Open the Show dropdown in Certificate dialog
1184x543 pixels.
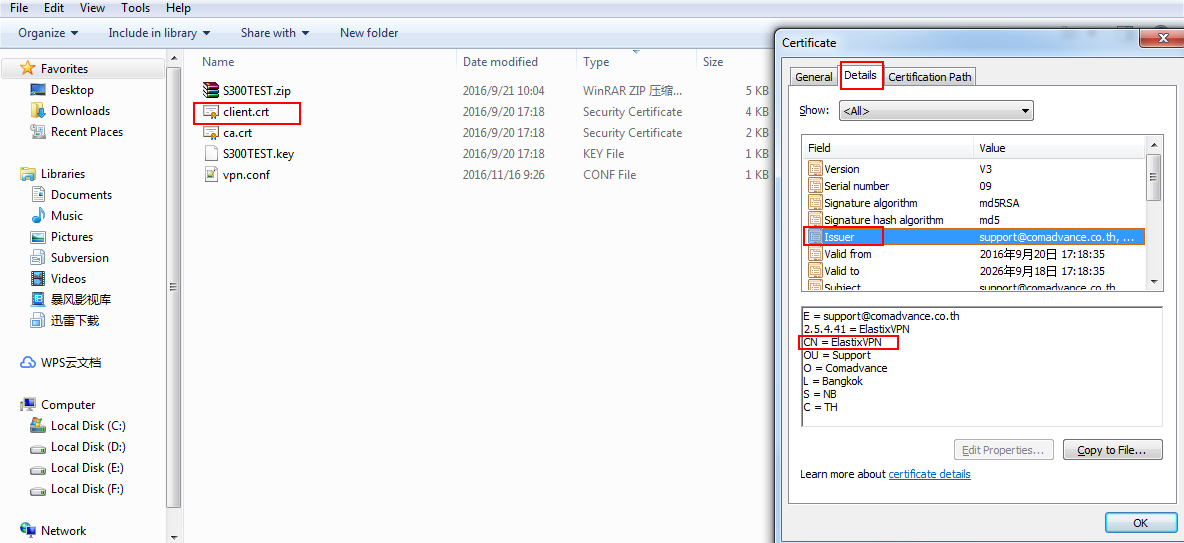(935, 111)
